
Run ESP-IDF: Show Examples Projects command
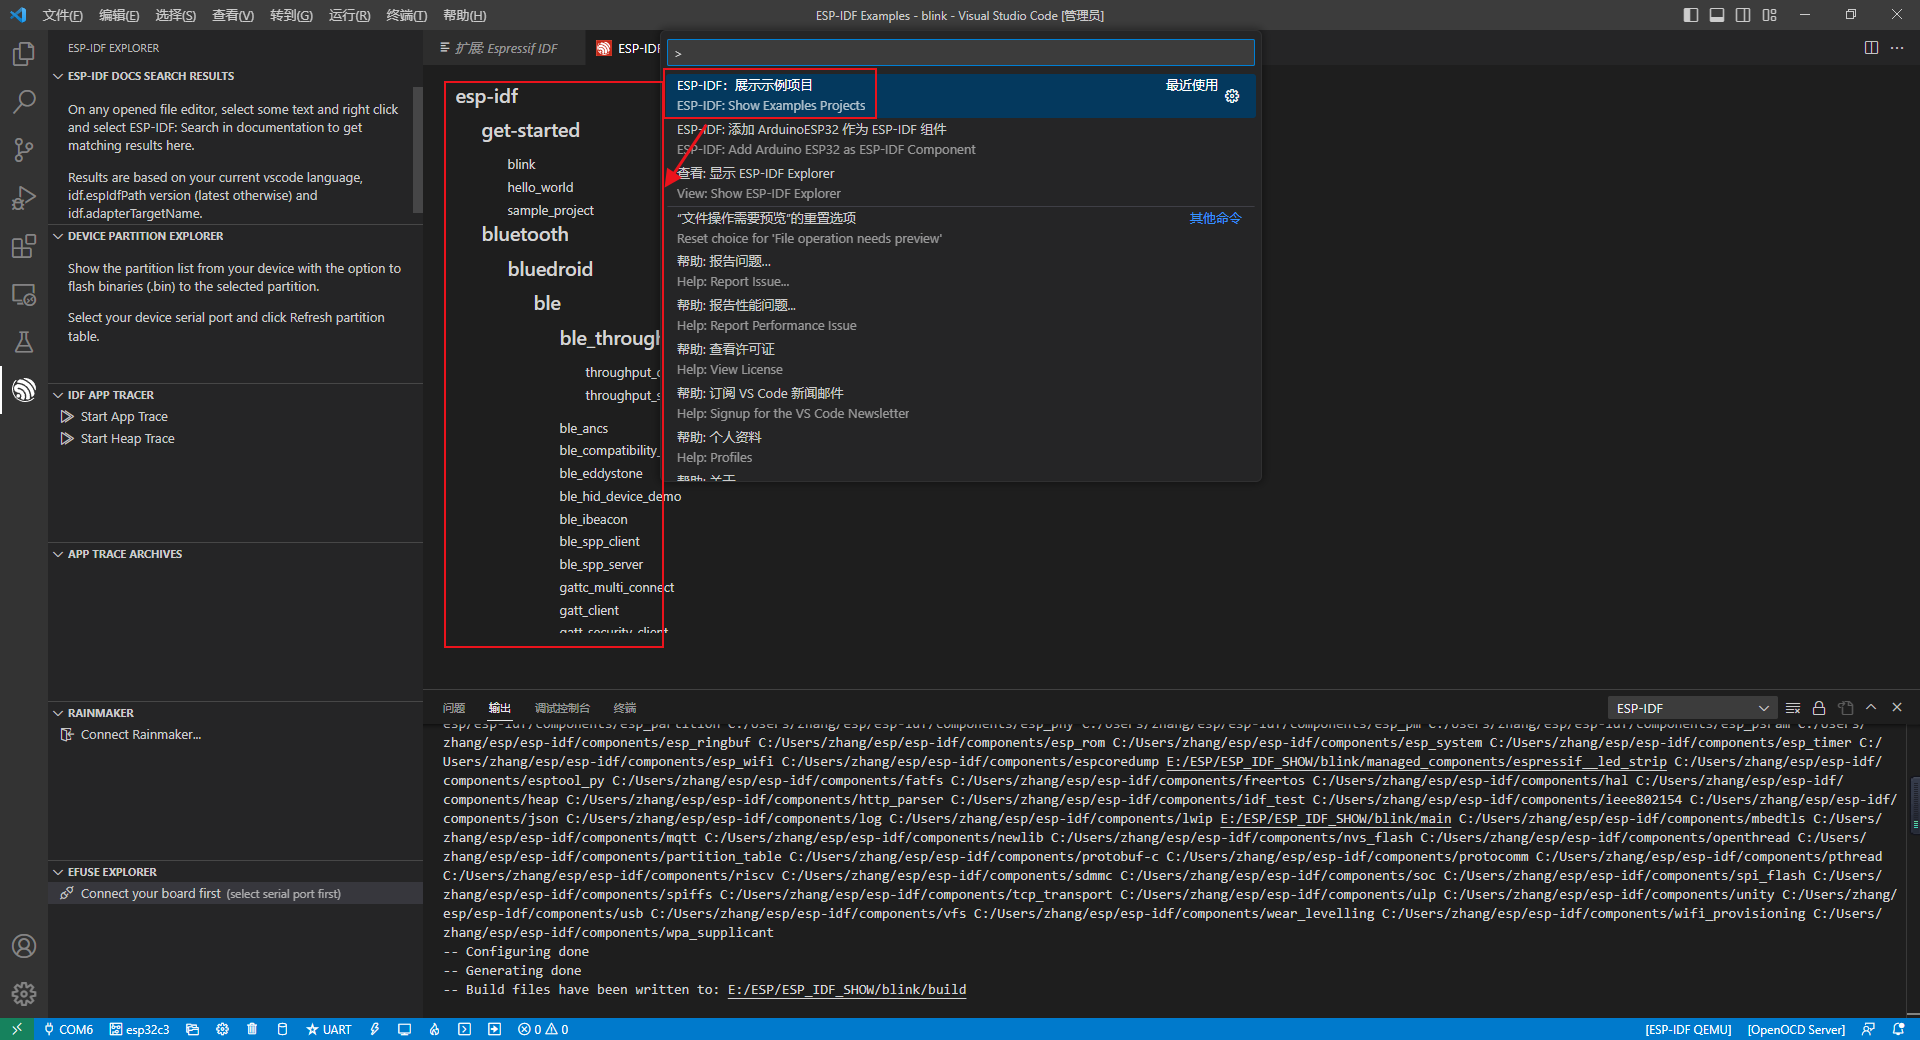[962, 95]
